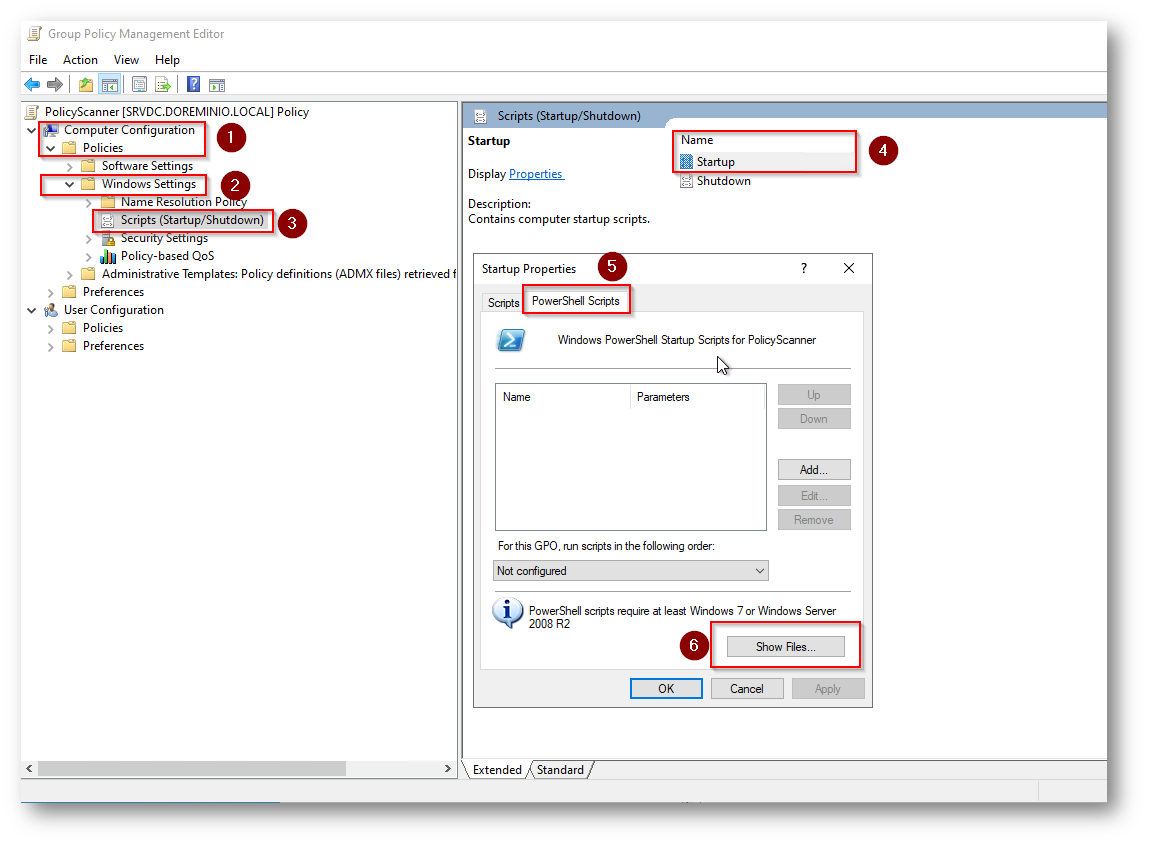Click the Security Settings lock icon

click(108, 238)
